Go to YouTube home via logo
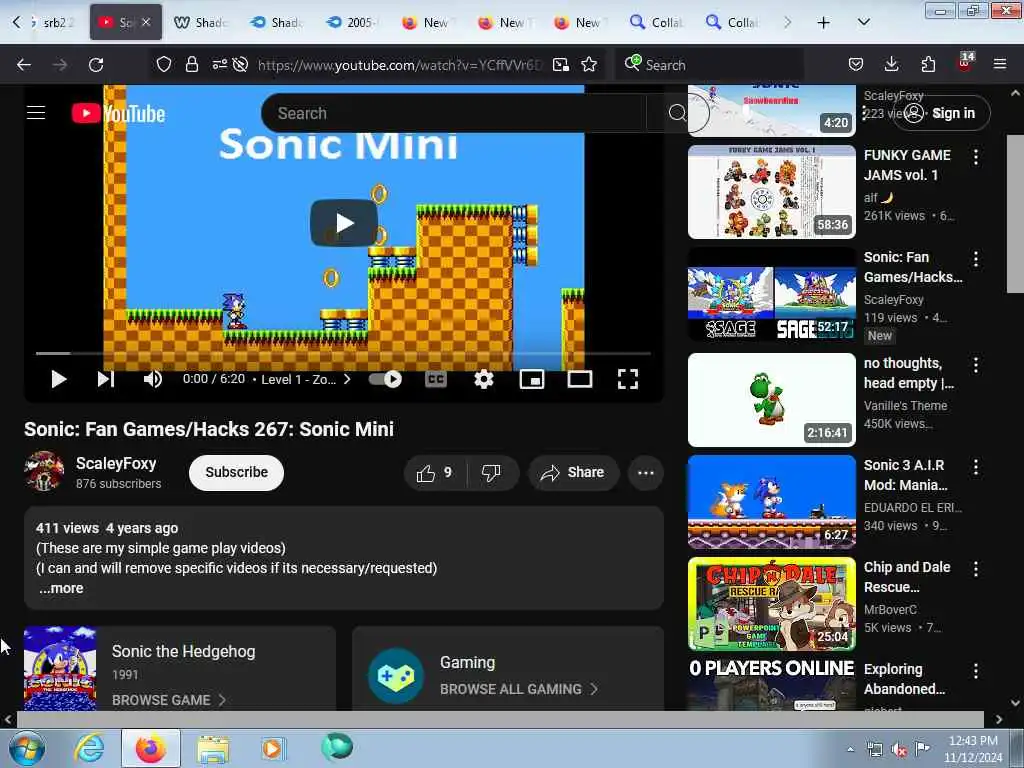1024x768 pixels. point(118,114)
